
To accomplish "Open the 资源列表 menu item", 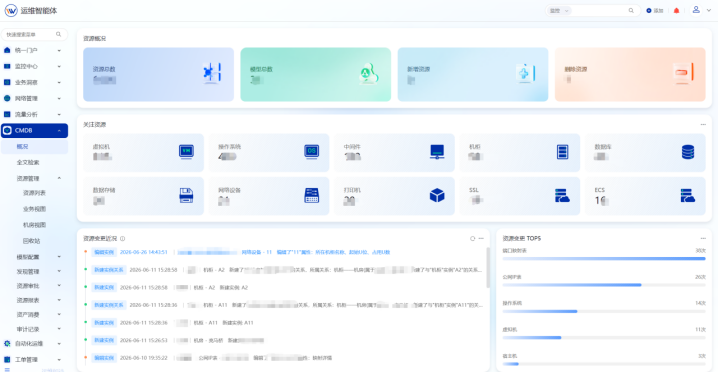I will tap(34, 193).
